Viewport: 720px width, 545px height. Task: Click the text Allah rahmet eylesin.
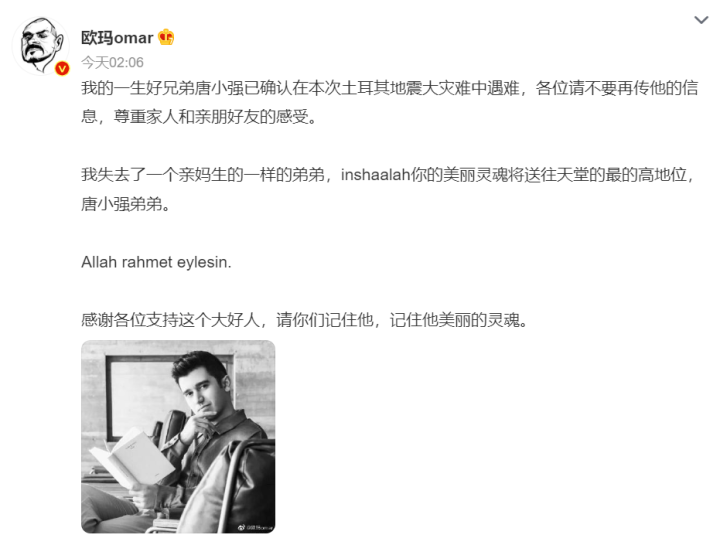[x=156, y=262]
